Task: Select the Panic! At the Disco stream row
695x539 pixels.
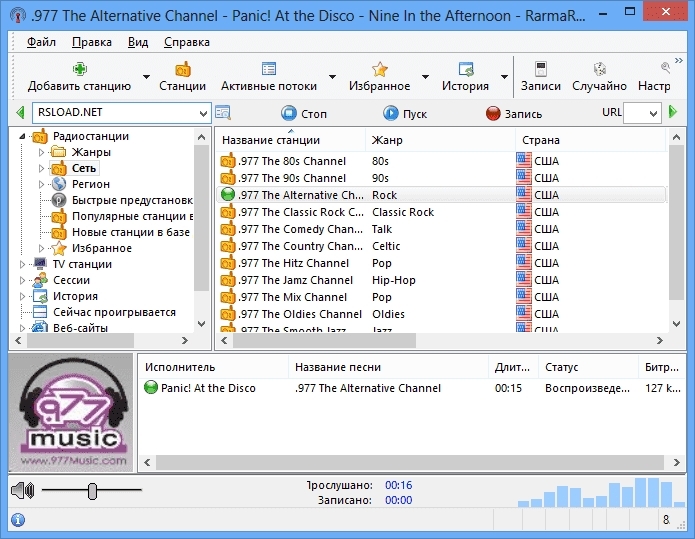Action: 412,388
